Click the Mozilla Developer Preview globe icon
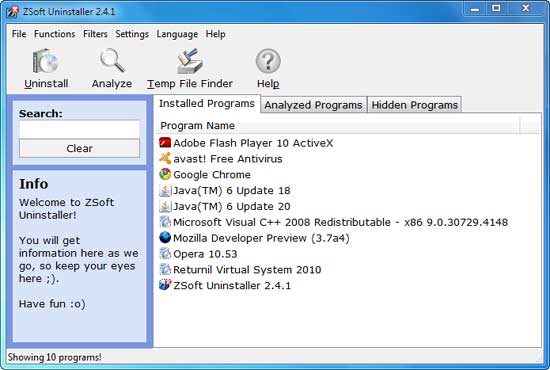 pyautogui.click(x=165, y=238)
